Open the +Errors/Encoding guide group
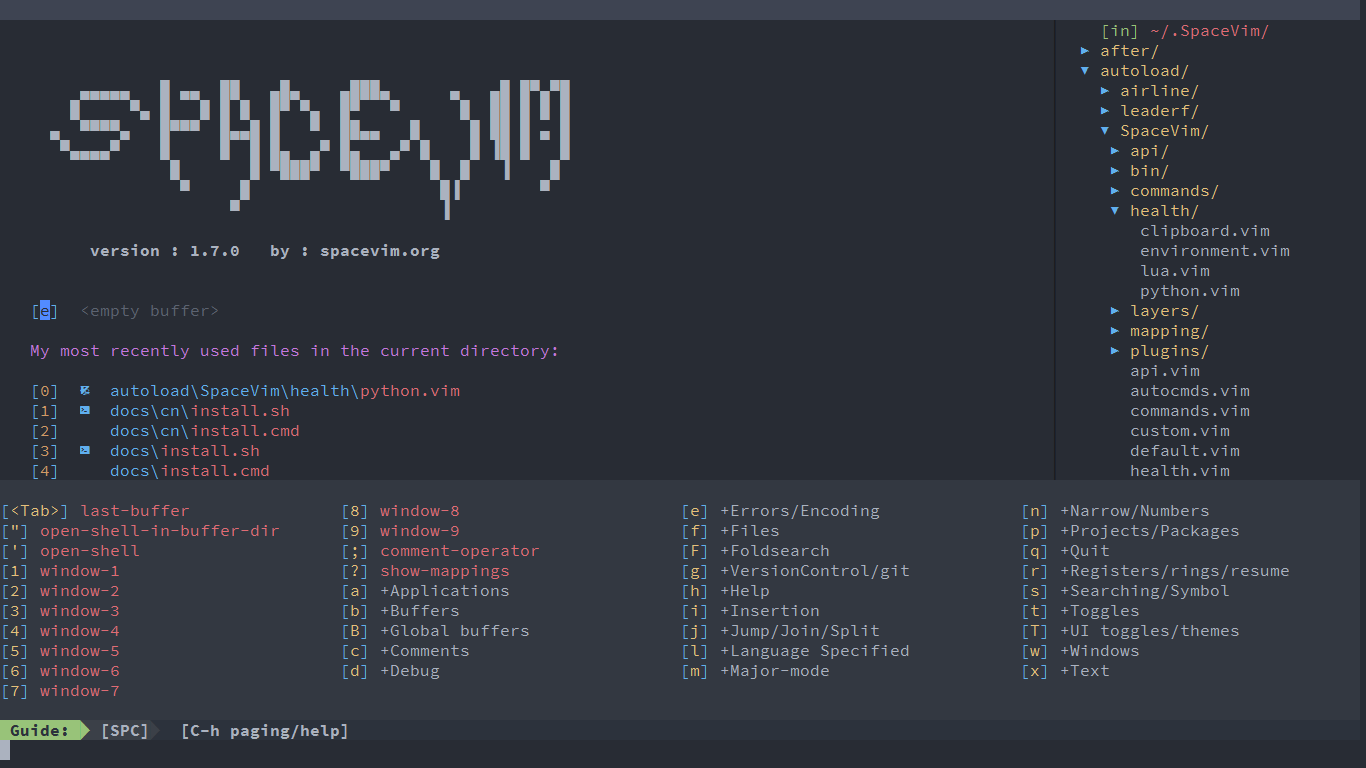This screenshot has height=768, width=1366. pyautogui.click(x=800, y=511)
